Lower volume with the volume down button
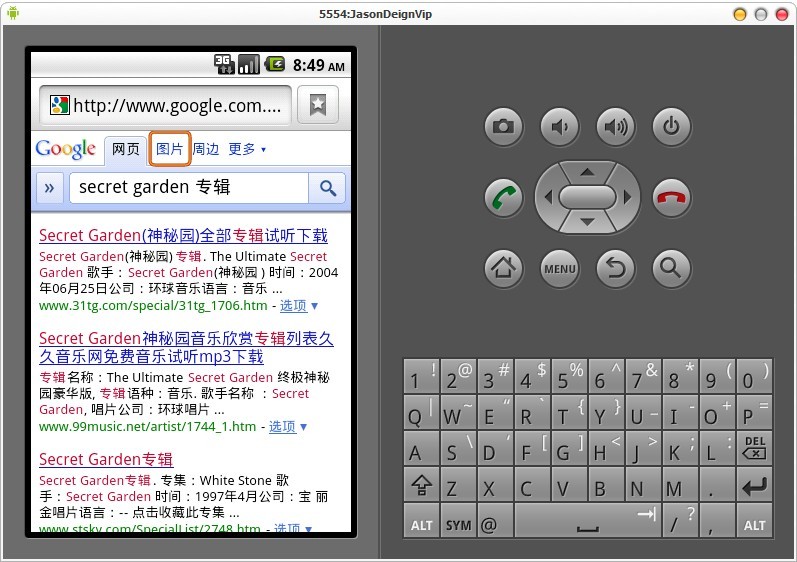 click(x=560, y=126)
